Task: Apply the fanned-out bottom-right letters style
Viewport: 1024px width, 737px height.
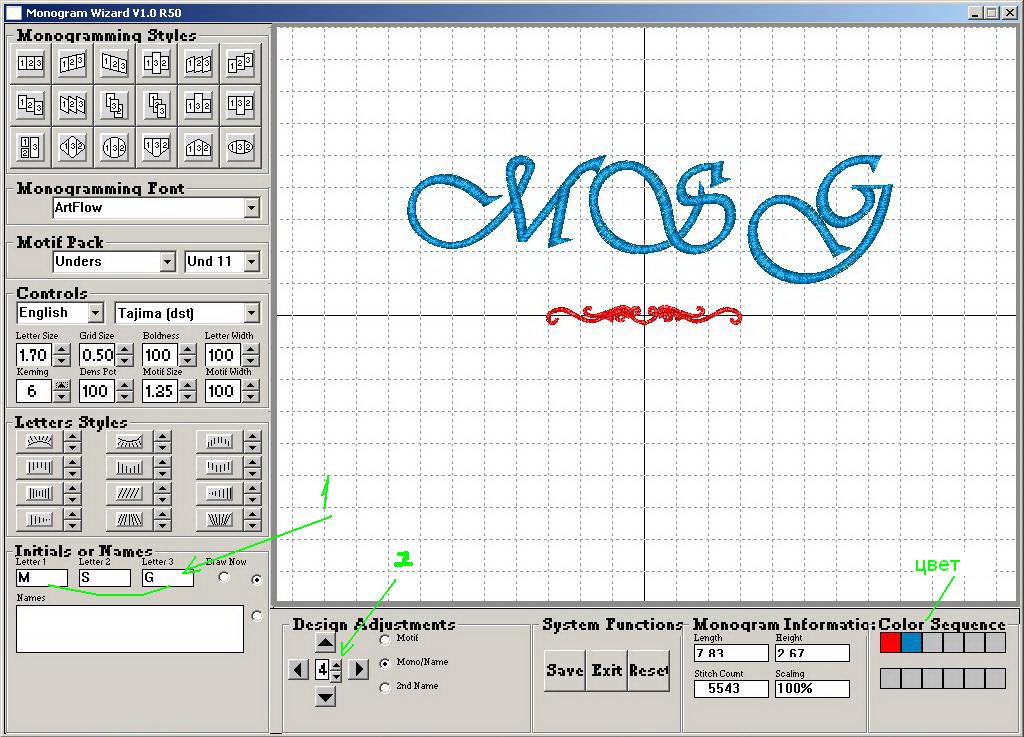Action: tap(219, 520)
